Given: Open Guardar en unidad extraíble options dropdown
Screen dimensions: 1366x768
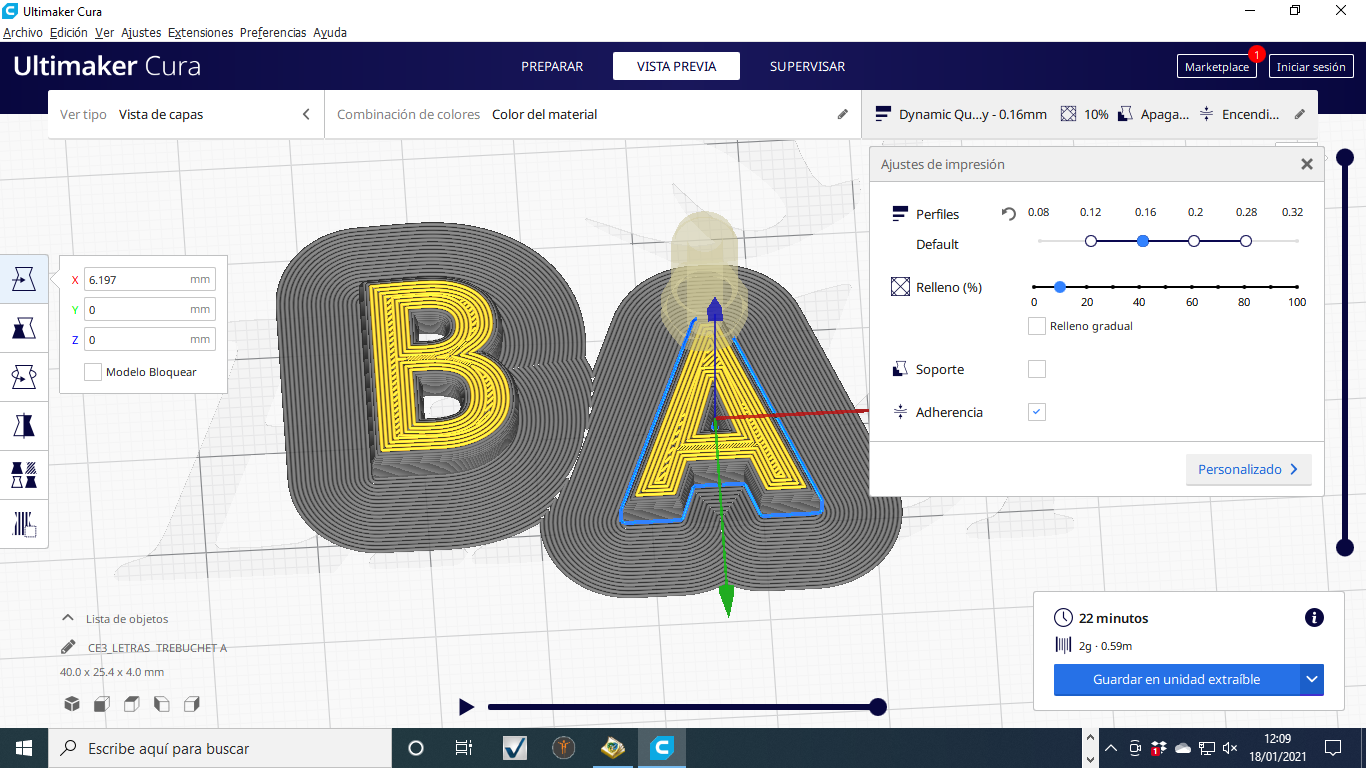Looking at the screenshot, I should pos(1311,680).
